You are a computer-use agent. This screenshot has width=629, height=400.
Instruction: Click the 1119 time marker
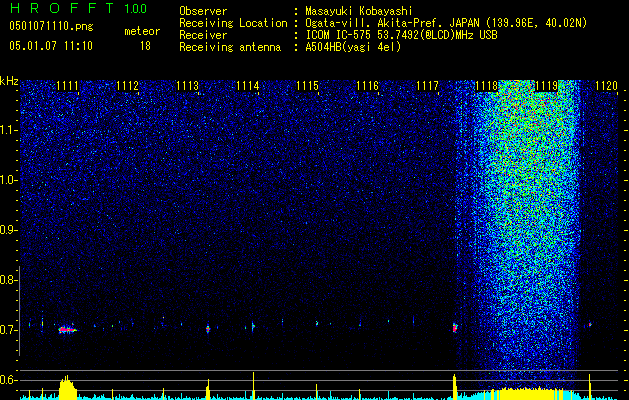point(547,86)
